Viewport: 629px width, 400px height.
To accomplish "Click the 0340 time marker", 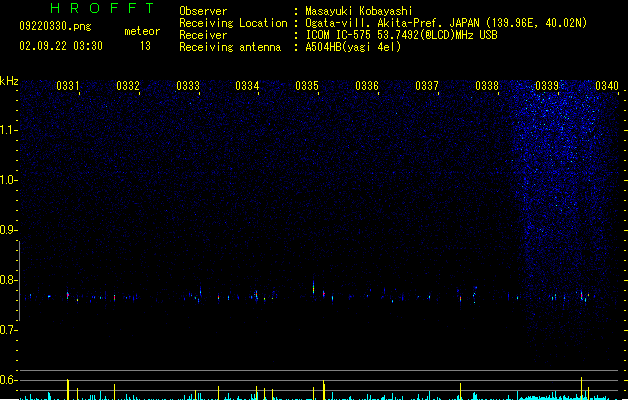I will 607,86.
